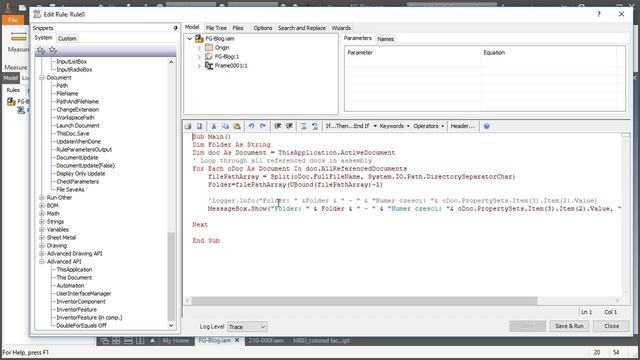Viewport: 640px width, 360px height.
Task: Click the Close button at the bottom right
Action: coord(611,326)
